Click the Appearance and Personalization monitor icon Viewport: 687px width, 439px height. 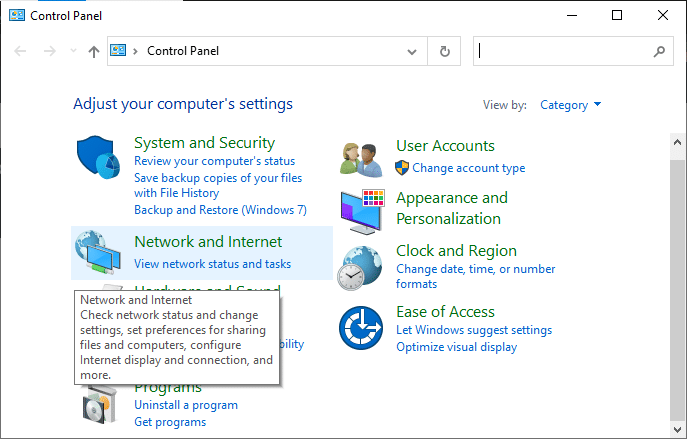(363, 209)
